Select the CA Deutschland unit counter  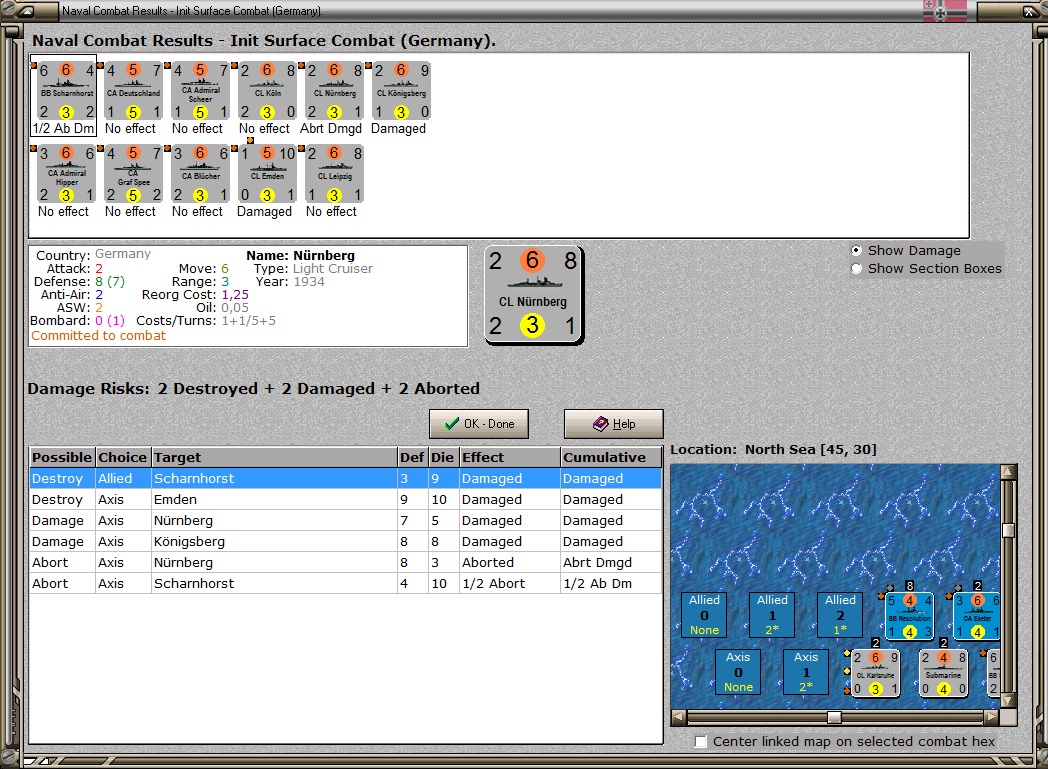[133, 91]
